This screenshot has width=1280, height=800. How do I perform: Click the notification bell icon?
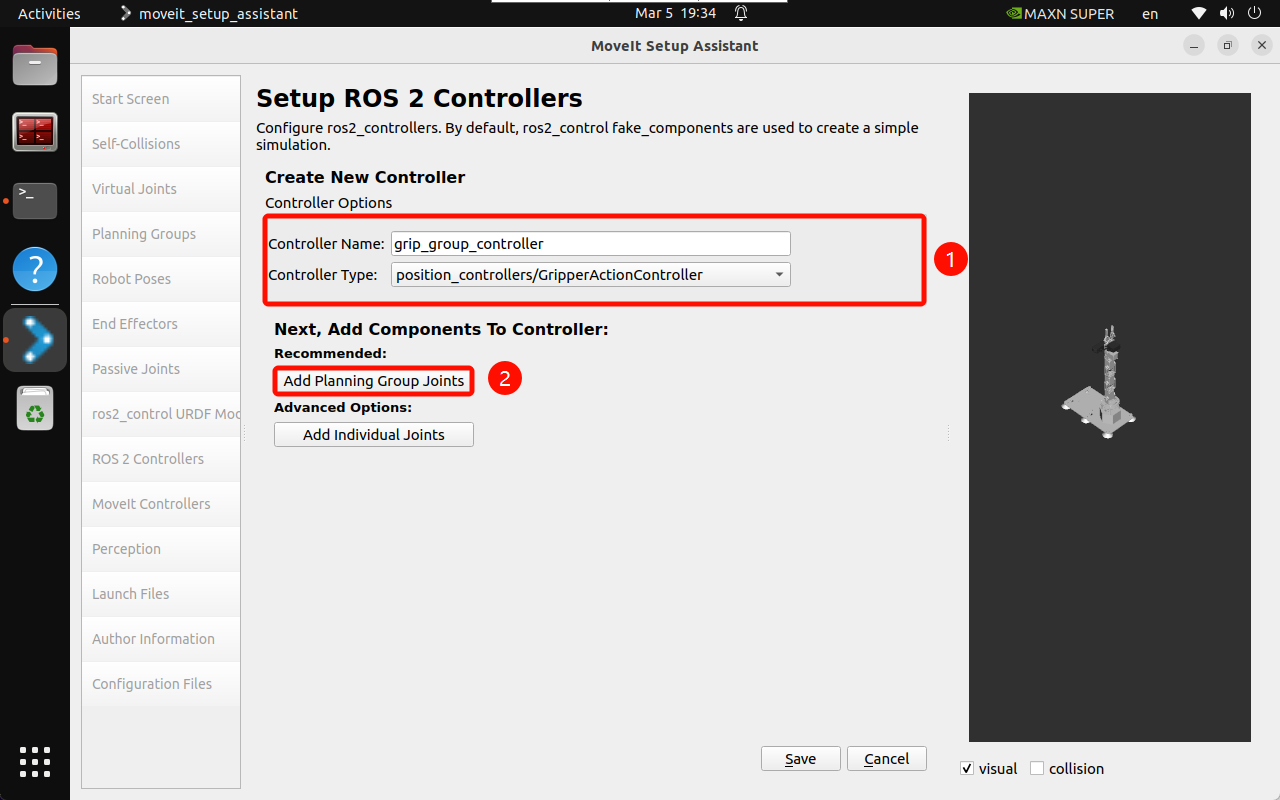pos(741,14)
